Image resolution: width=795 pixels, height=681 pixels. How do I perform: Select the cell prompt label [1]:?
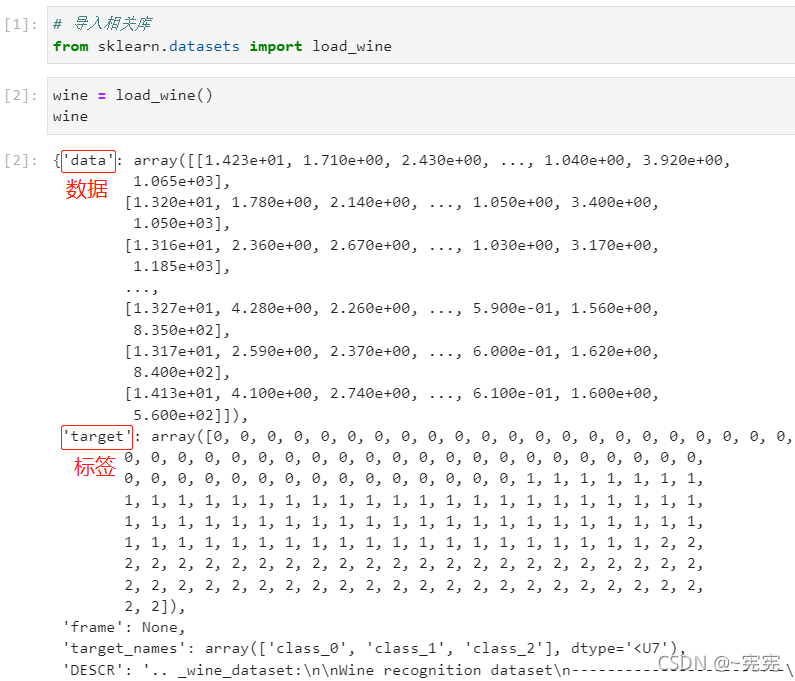21,24
